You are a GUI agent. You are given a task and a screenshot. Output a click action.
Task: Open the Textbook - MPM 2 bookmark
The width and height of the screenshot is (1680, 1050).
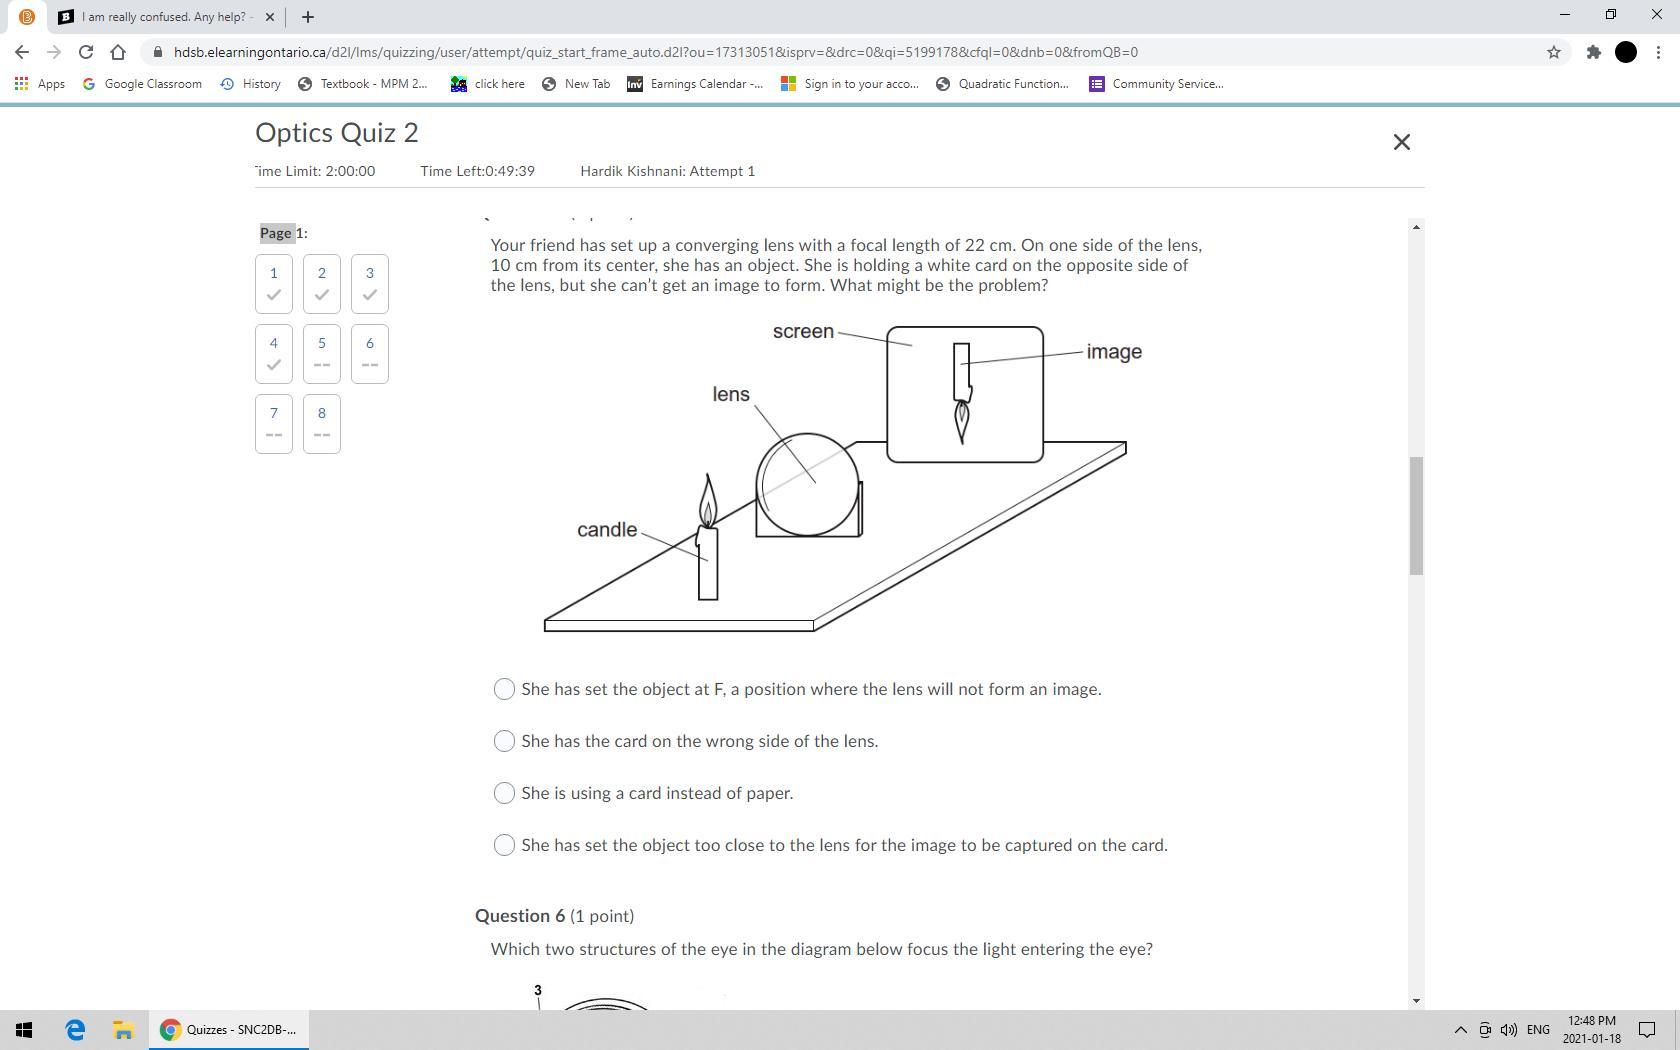(362, 84)
